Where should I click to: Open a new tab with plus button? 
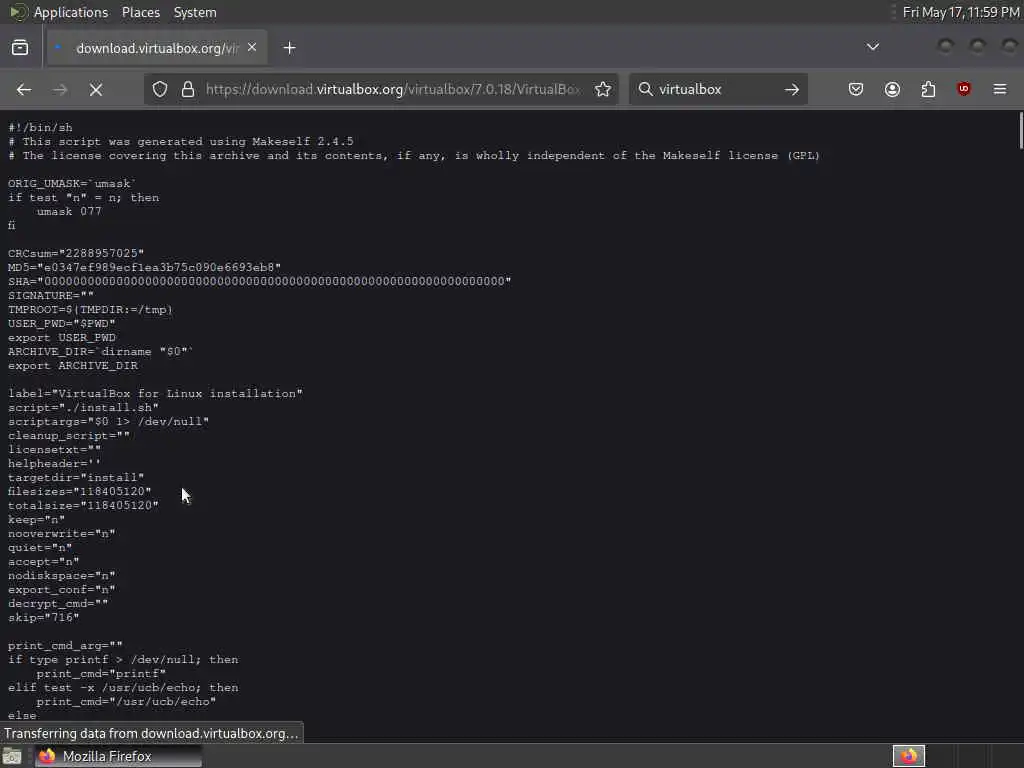coord(289,48)
